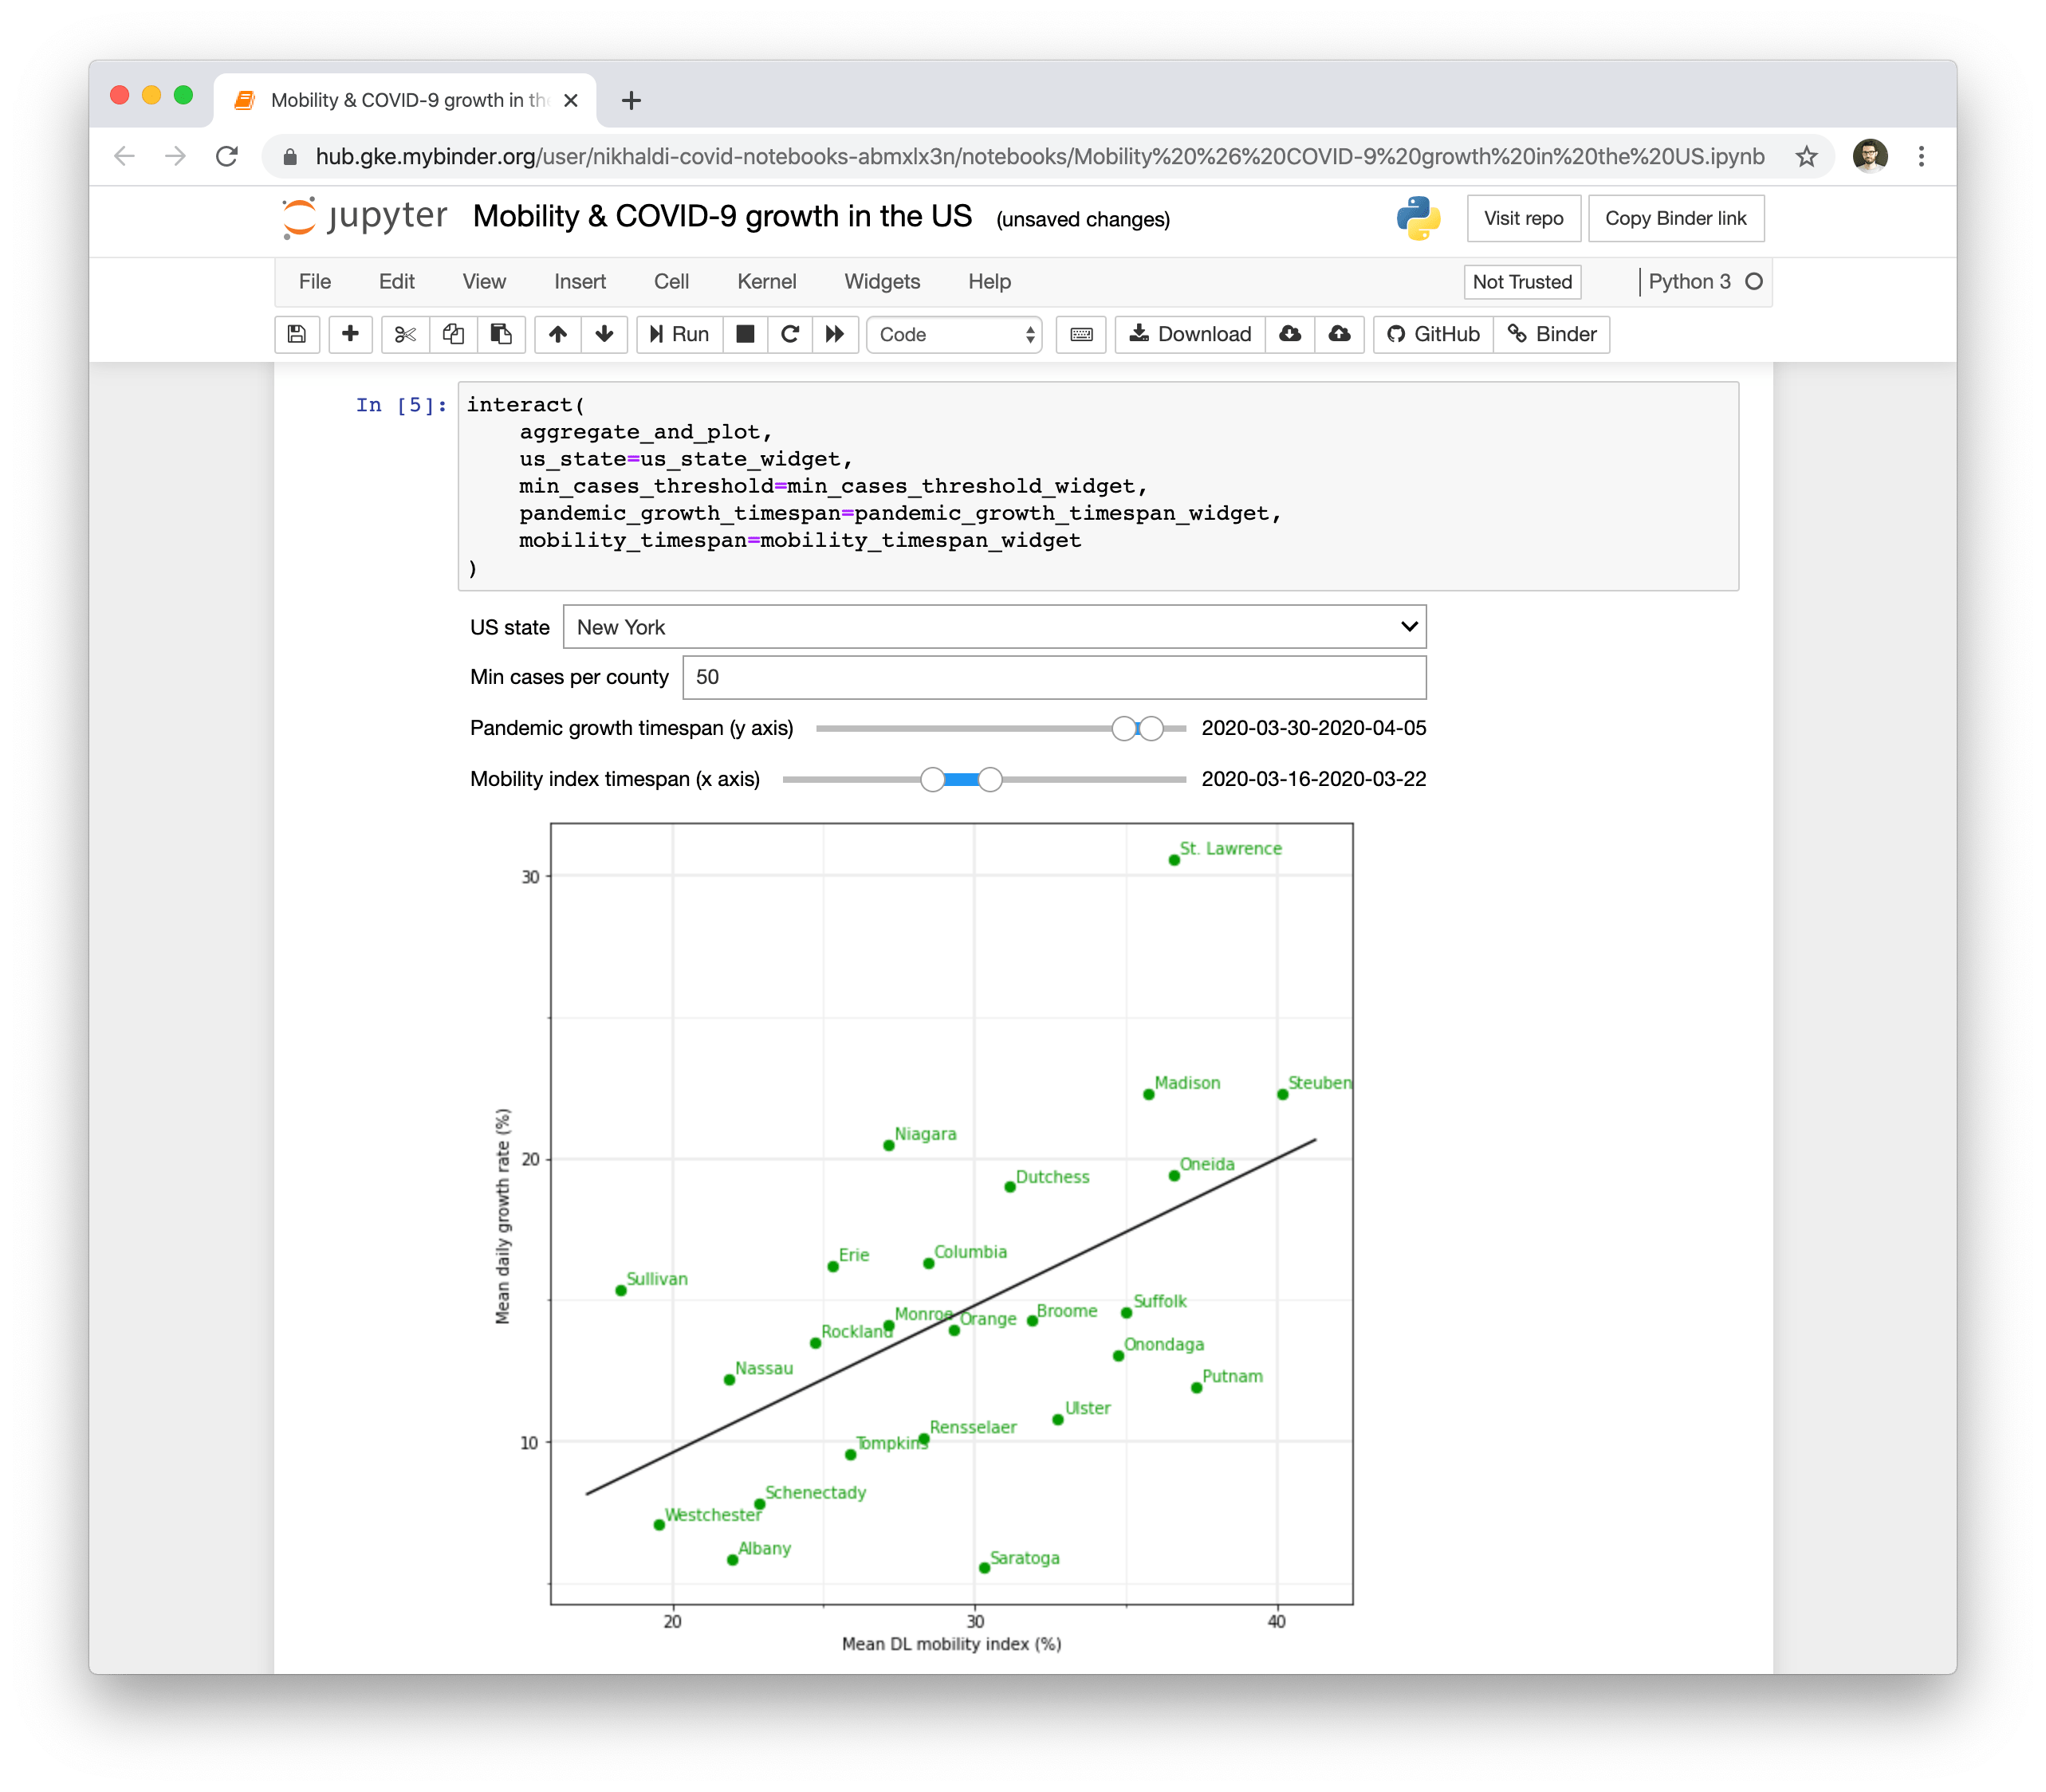Open the Kernel menu

[x=766, y=282]
